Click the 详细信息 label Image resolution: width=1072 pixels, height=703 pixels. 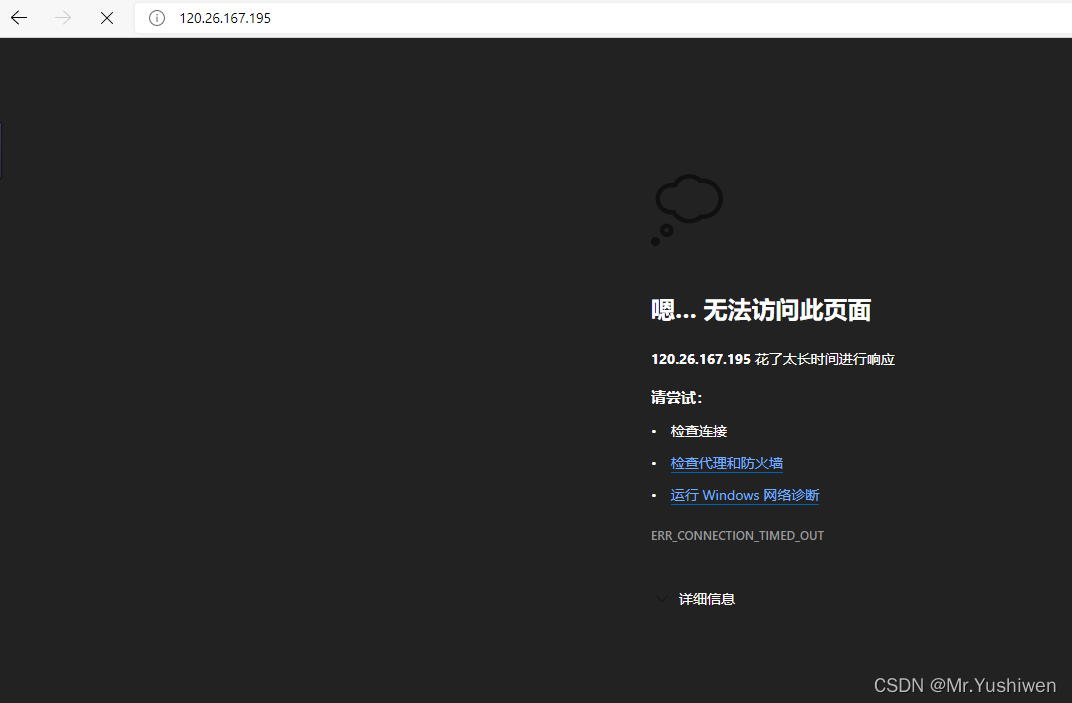707,599
